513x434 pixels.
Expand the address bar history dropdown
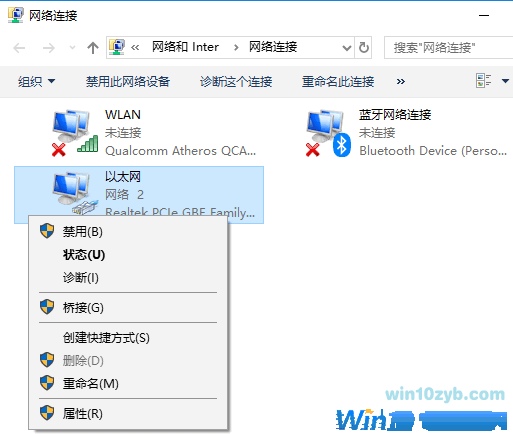click(347, 48)
